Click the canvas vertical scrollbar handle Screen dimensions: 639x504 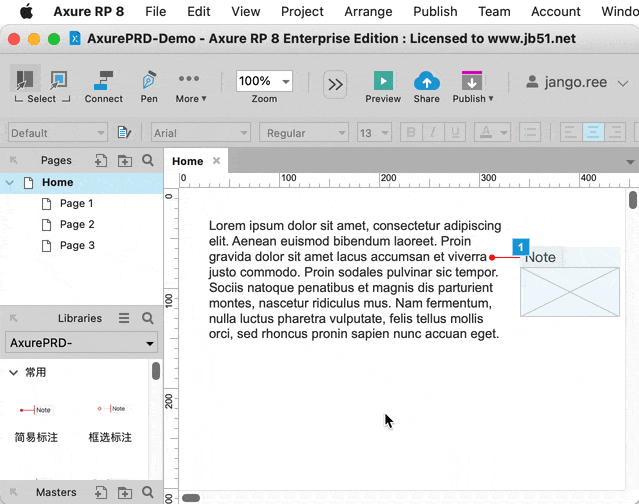[632, 200]
